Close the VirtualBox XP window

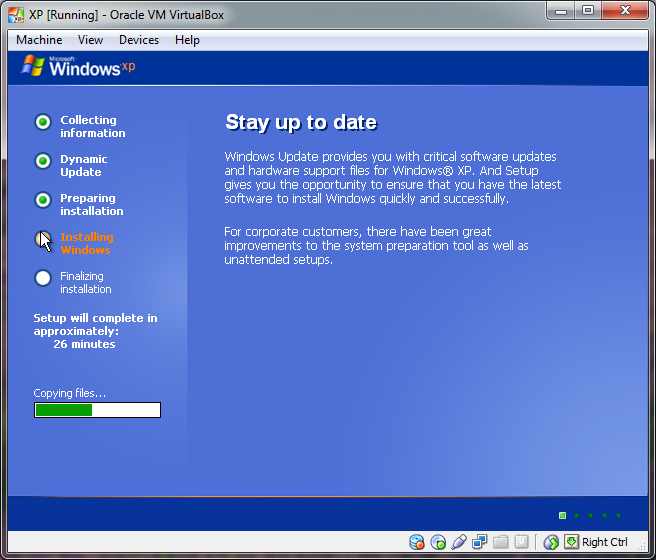[x=625, y=10]
